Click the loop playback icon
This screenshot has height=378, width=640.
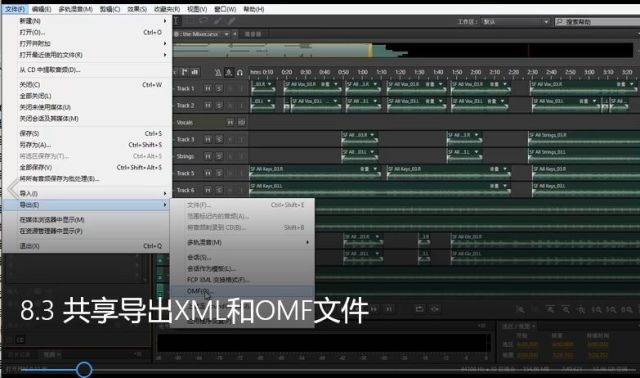(419, 309)
